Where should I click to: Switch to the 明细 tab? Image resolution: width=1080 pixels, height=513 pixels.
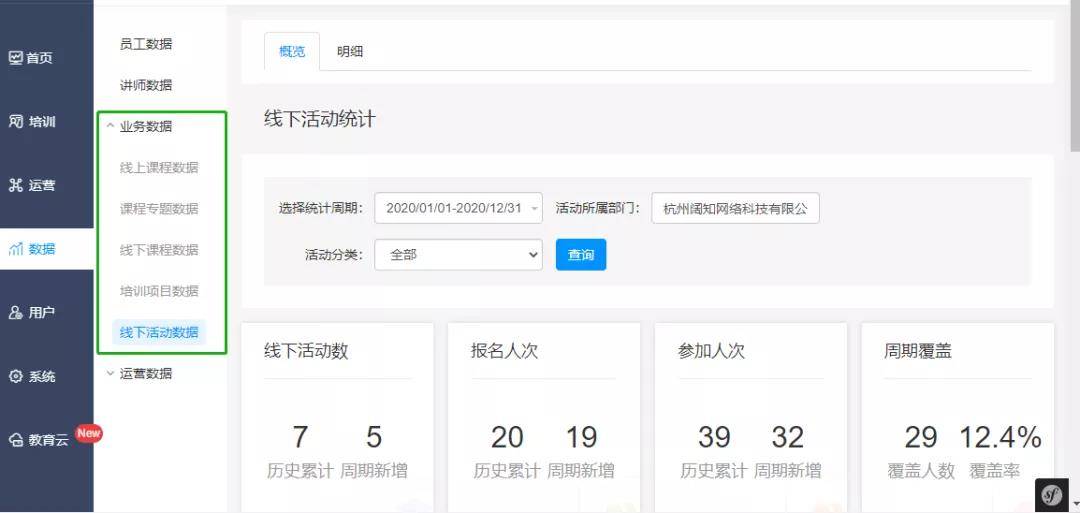(x=350, y=51)
